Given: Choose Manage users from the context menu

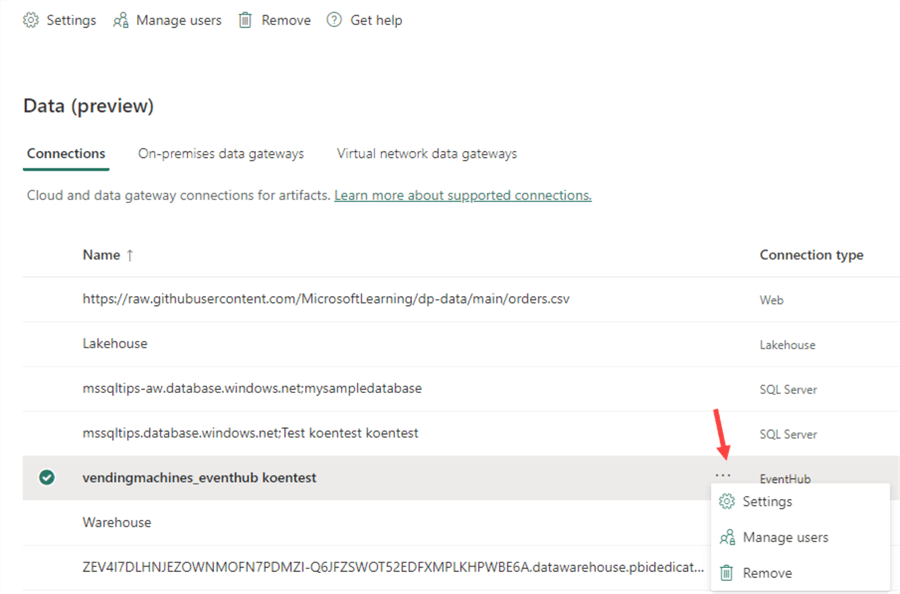Looking at the screenshot, I should coord(785,537).
